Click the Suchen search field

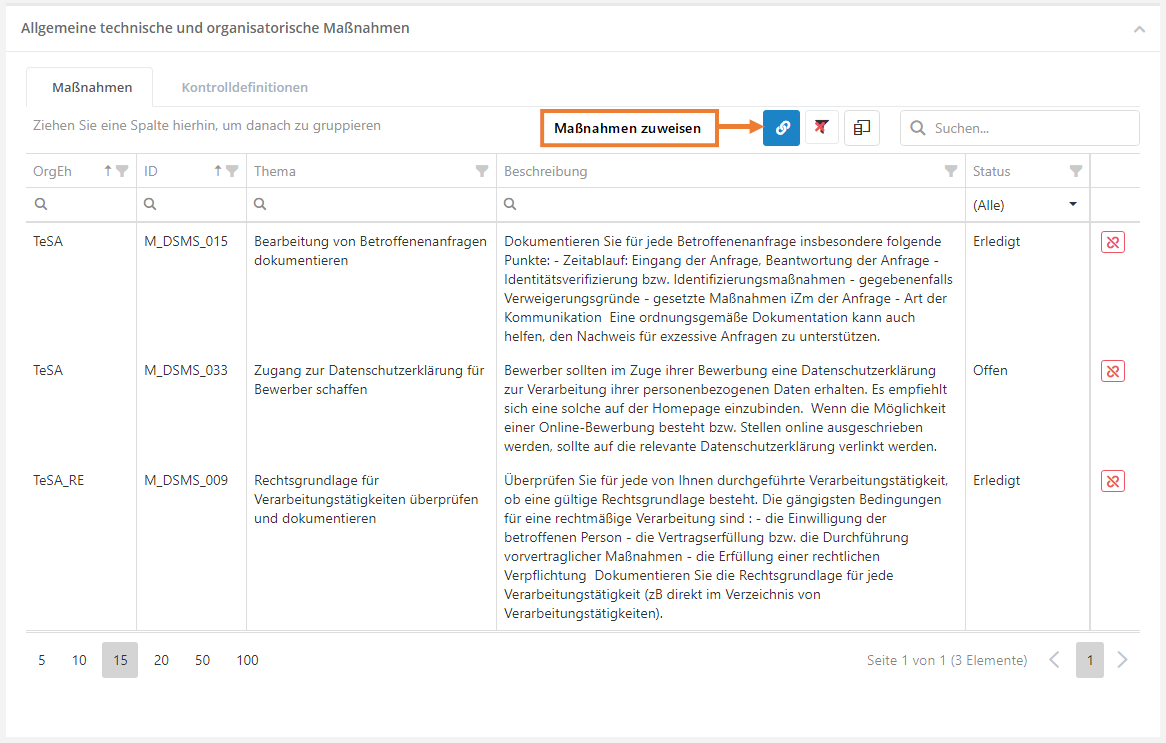point(1030,128)
